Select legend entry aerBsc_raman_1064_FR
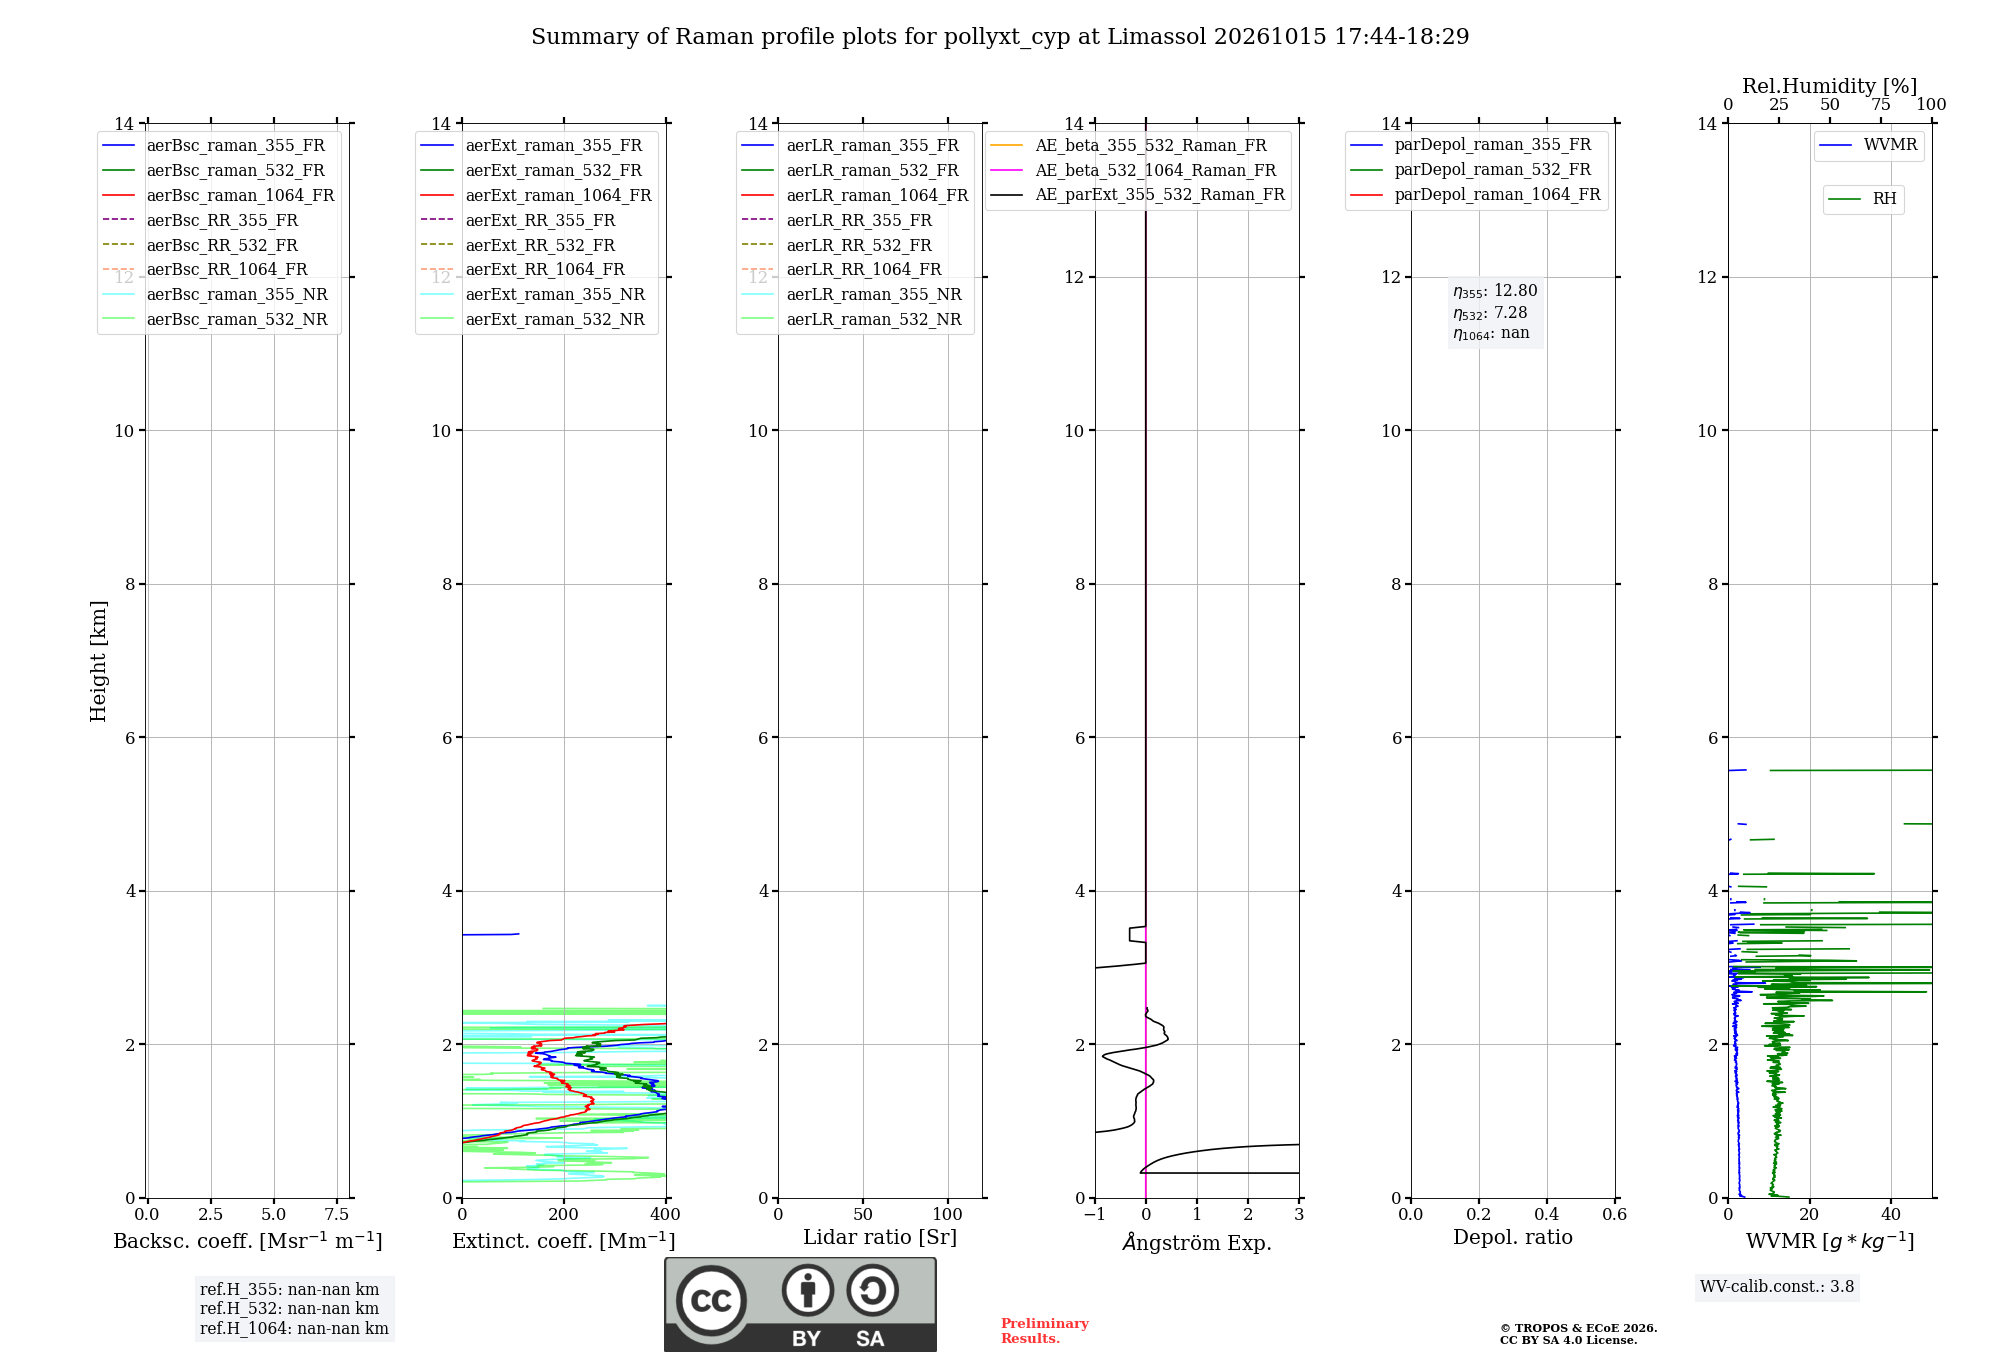This screenshot has height=1360, width=2000. coord(219,196)
